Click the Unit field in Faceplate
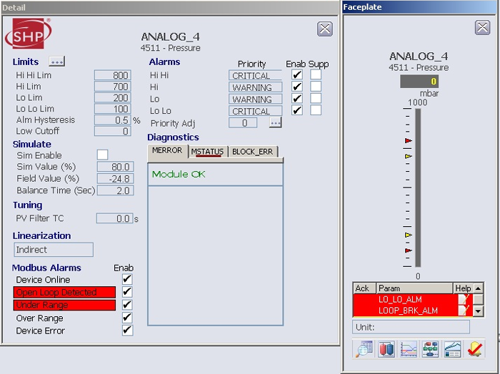Image resolution: width=500 pixels, height=374 pixels. [x=411, y=327]
